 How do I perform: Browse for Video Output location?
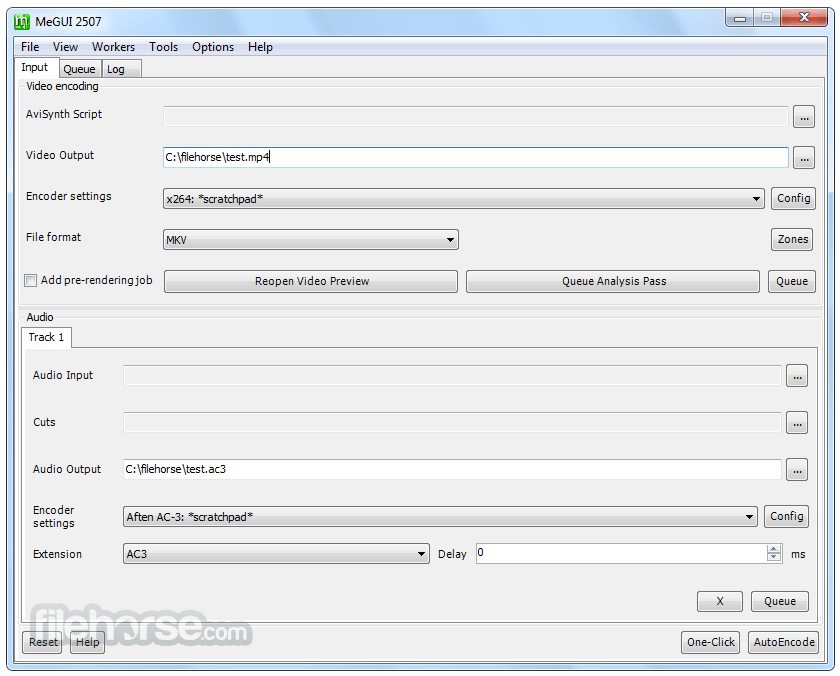pos(804,157)
